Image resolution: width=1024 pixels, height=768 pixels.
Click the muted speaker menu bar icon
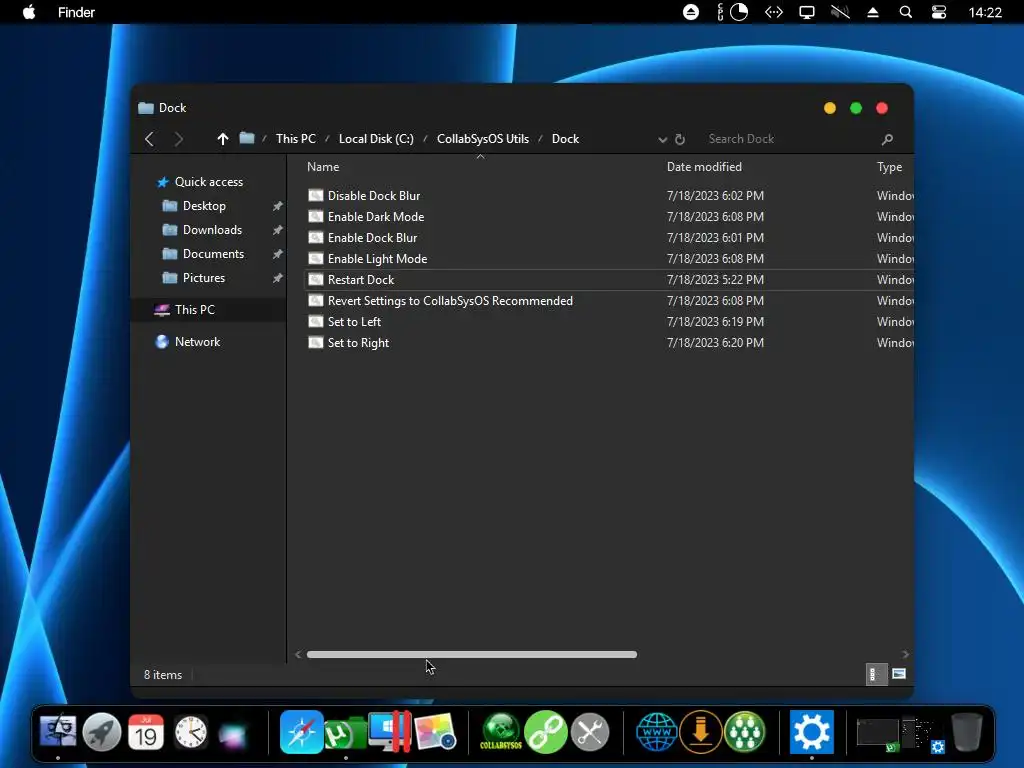click(840, 12)
